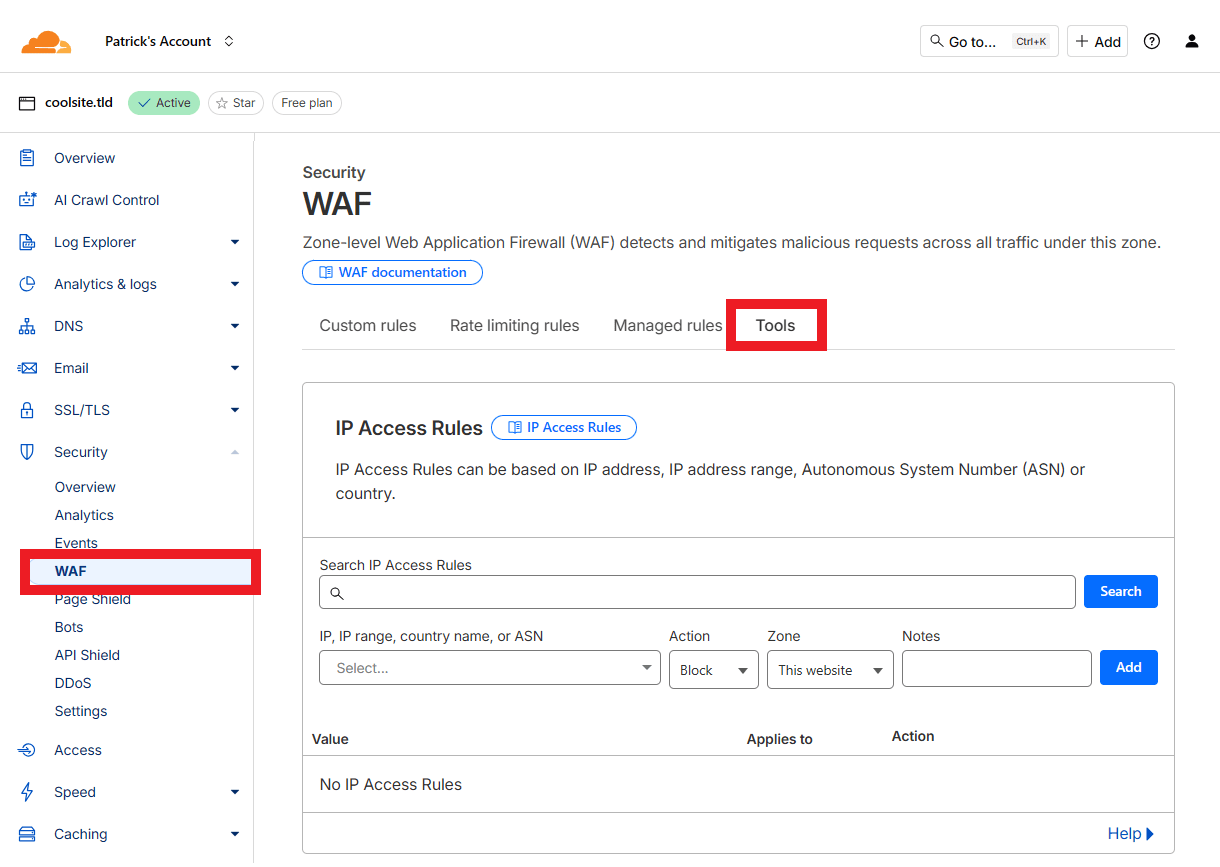The image size is (1220, 867).
Task: Click the AI Crawl Control sidebar icon
Action: point(28,200)
